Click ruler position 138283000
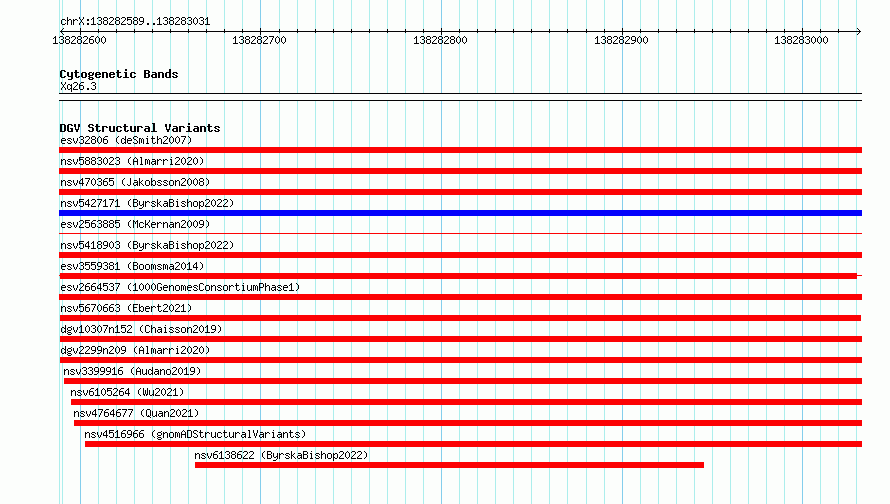The height and width of the screenshot is (504, 890). pos(801,40)
